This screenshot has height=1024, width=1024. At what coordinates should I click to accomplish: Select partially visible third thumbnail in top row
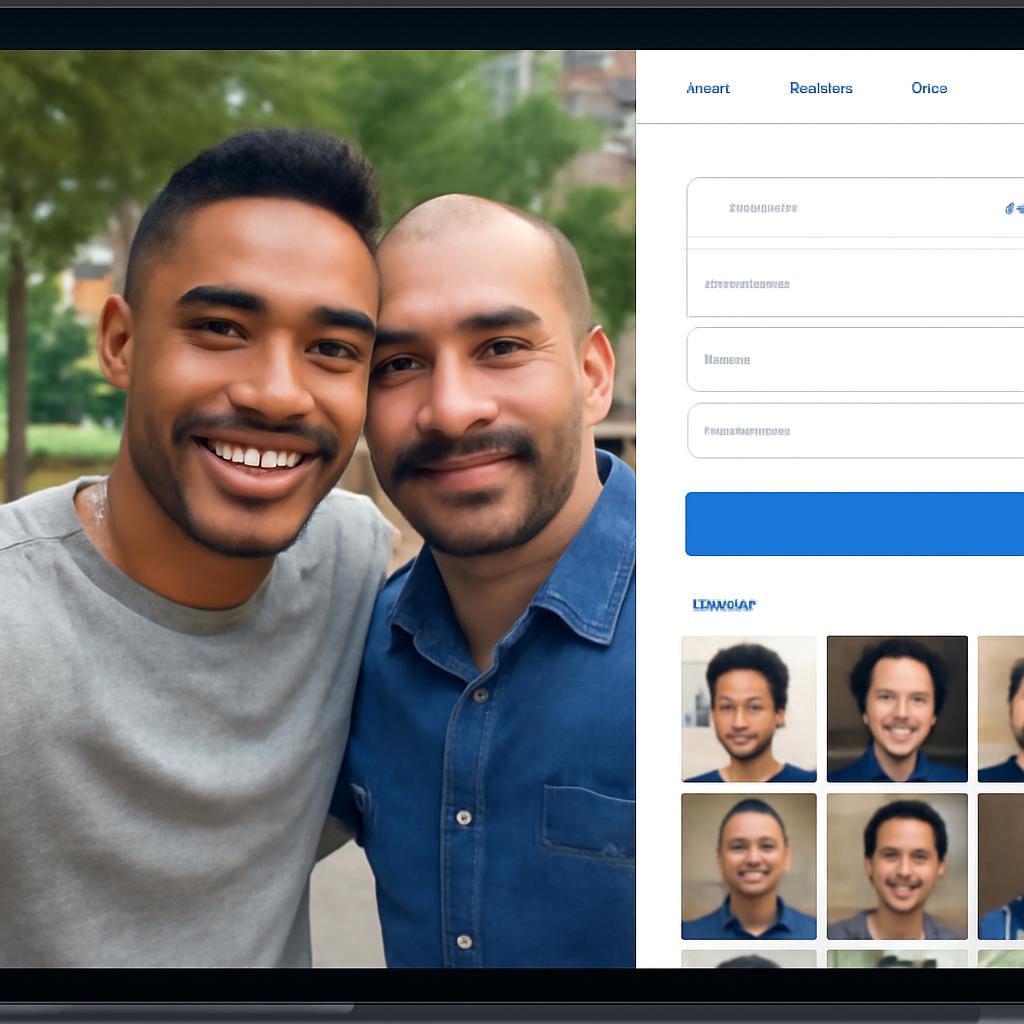click(x=1000, y=709)
